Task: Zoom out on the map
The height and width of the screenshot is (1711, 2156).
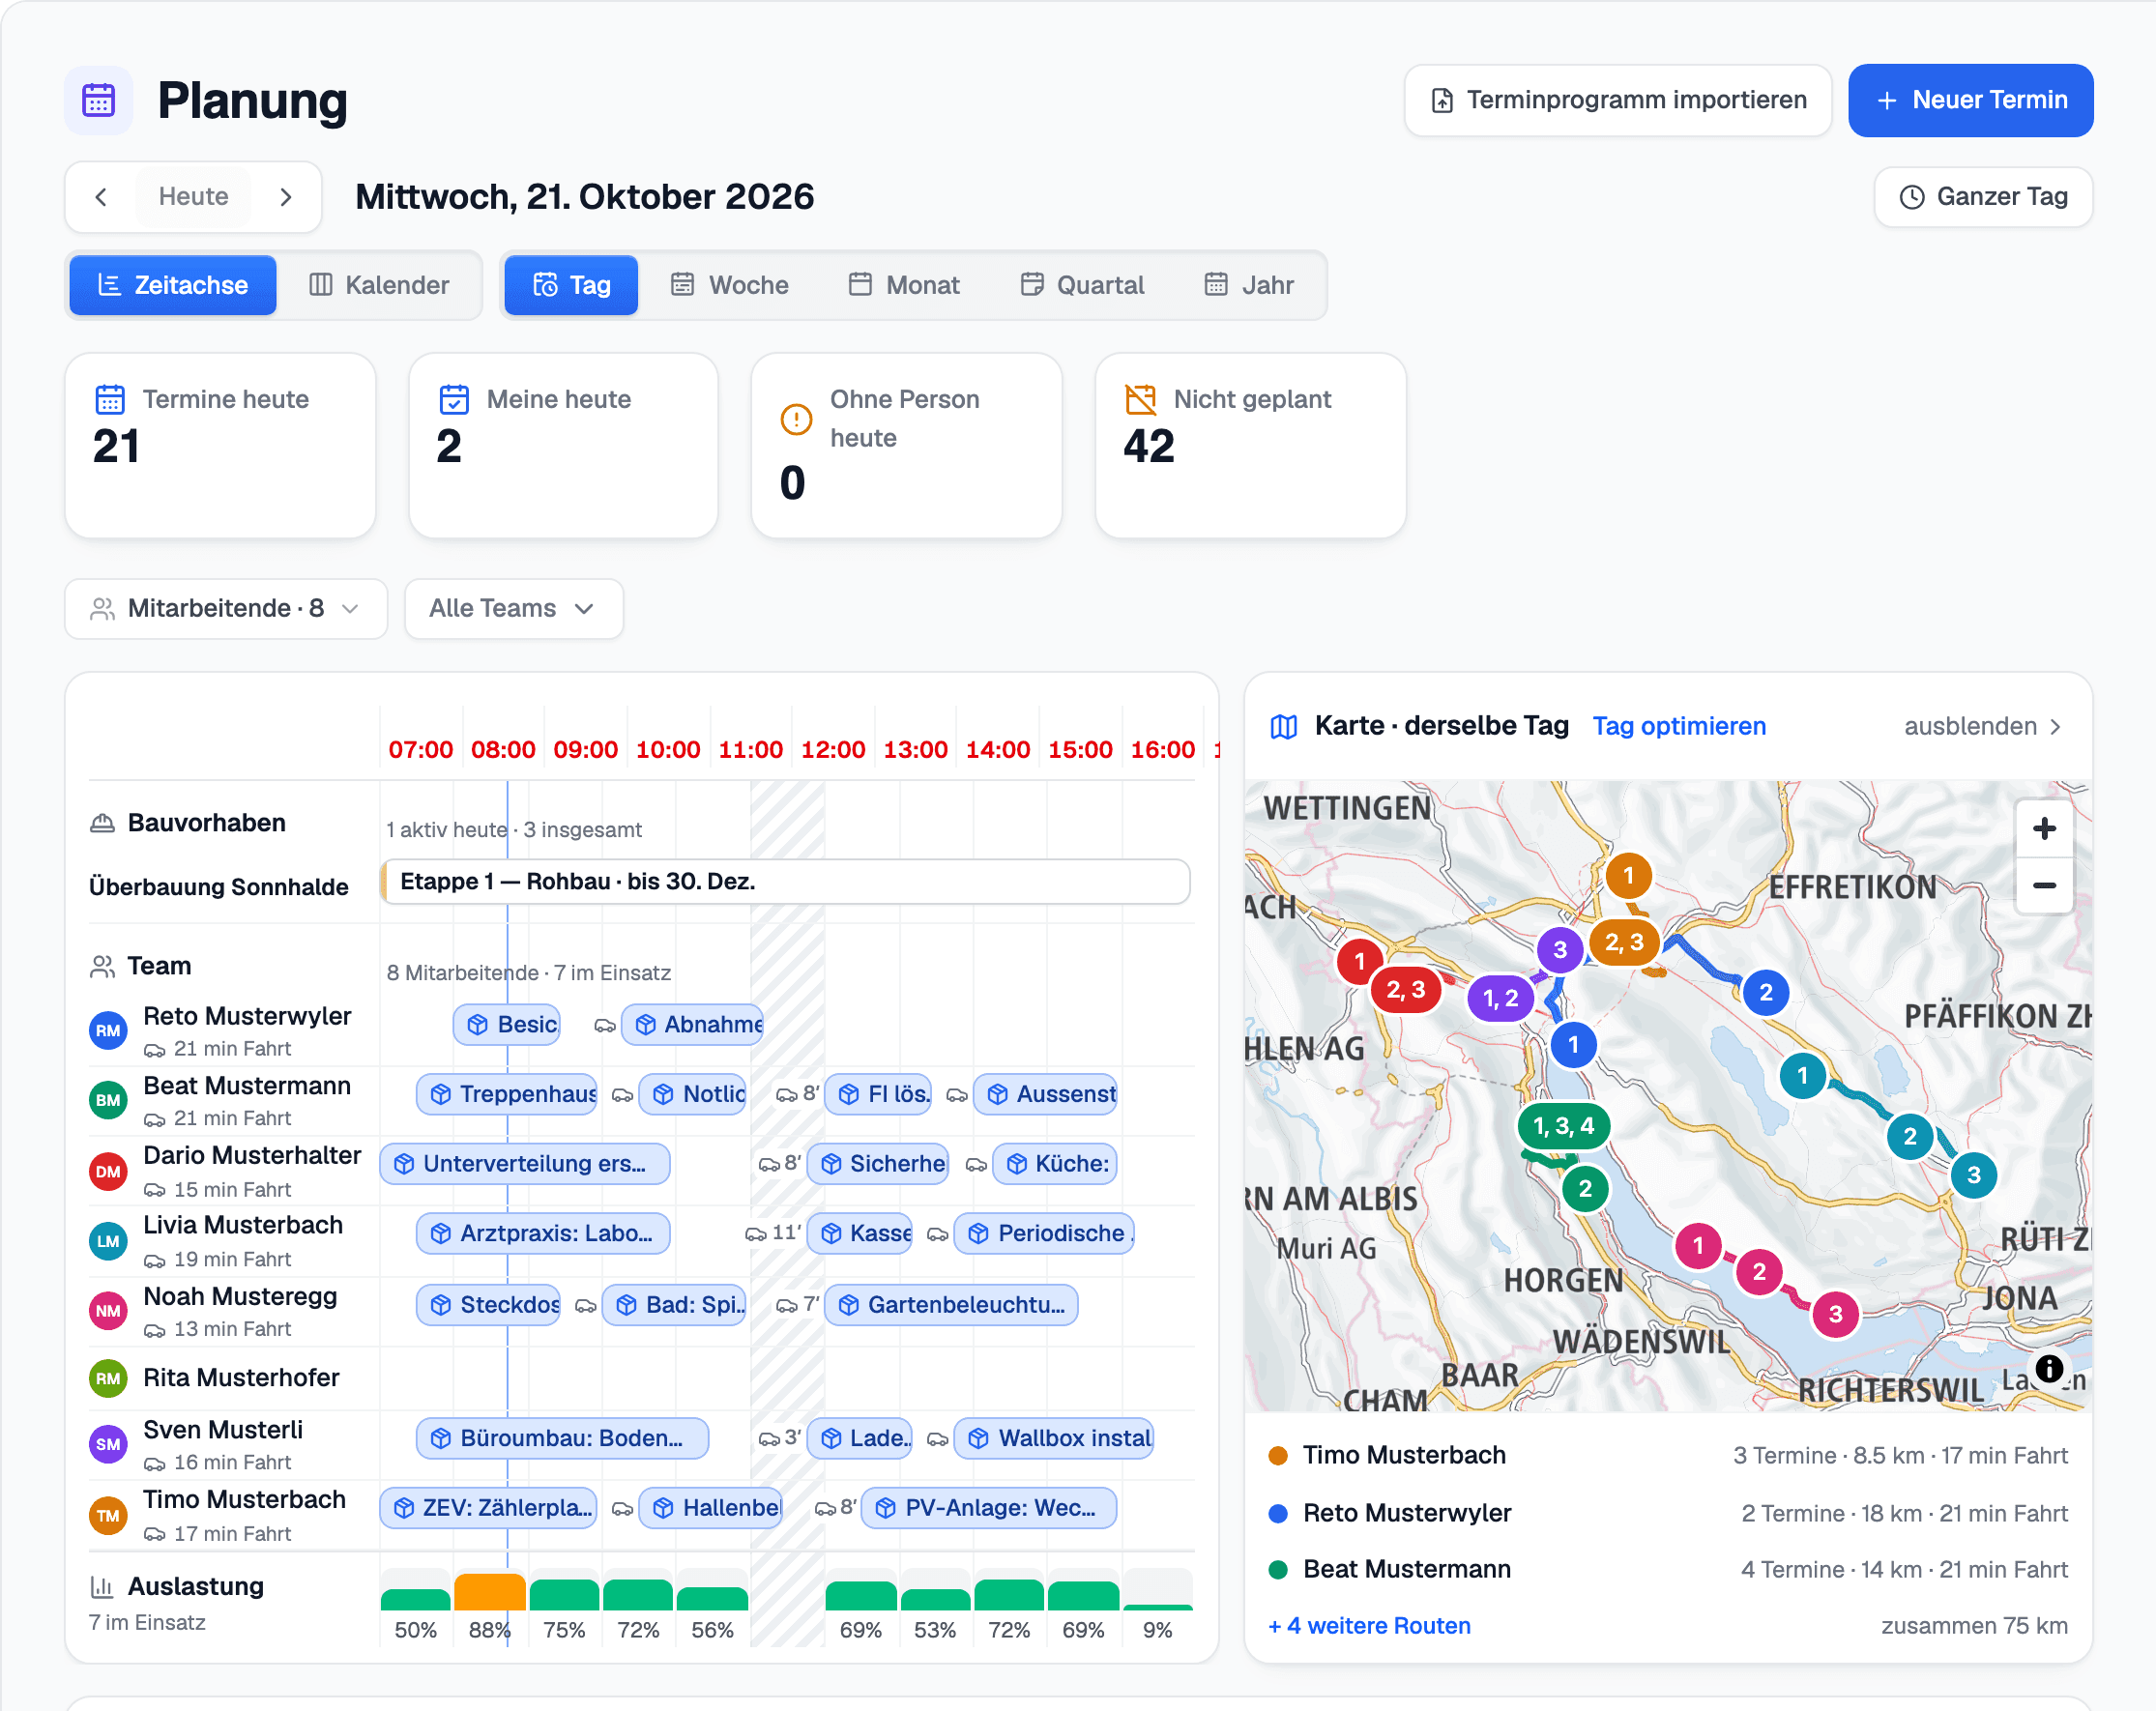Action: (x=2044, y=885)
